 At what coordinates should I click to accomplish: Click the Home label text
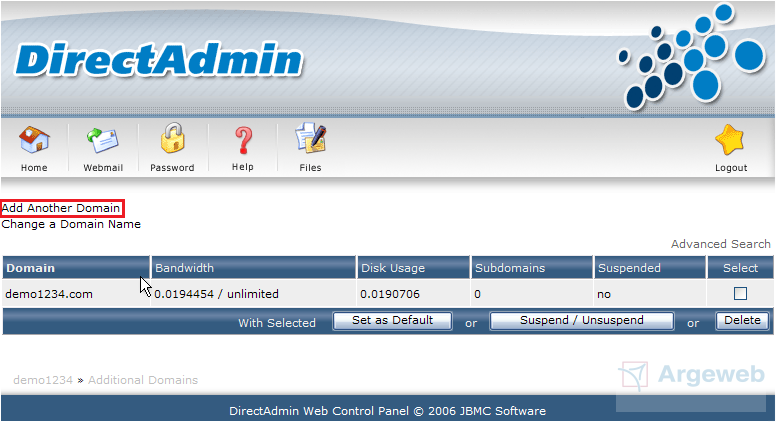point(34,168)
